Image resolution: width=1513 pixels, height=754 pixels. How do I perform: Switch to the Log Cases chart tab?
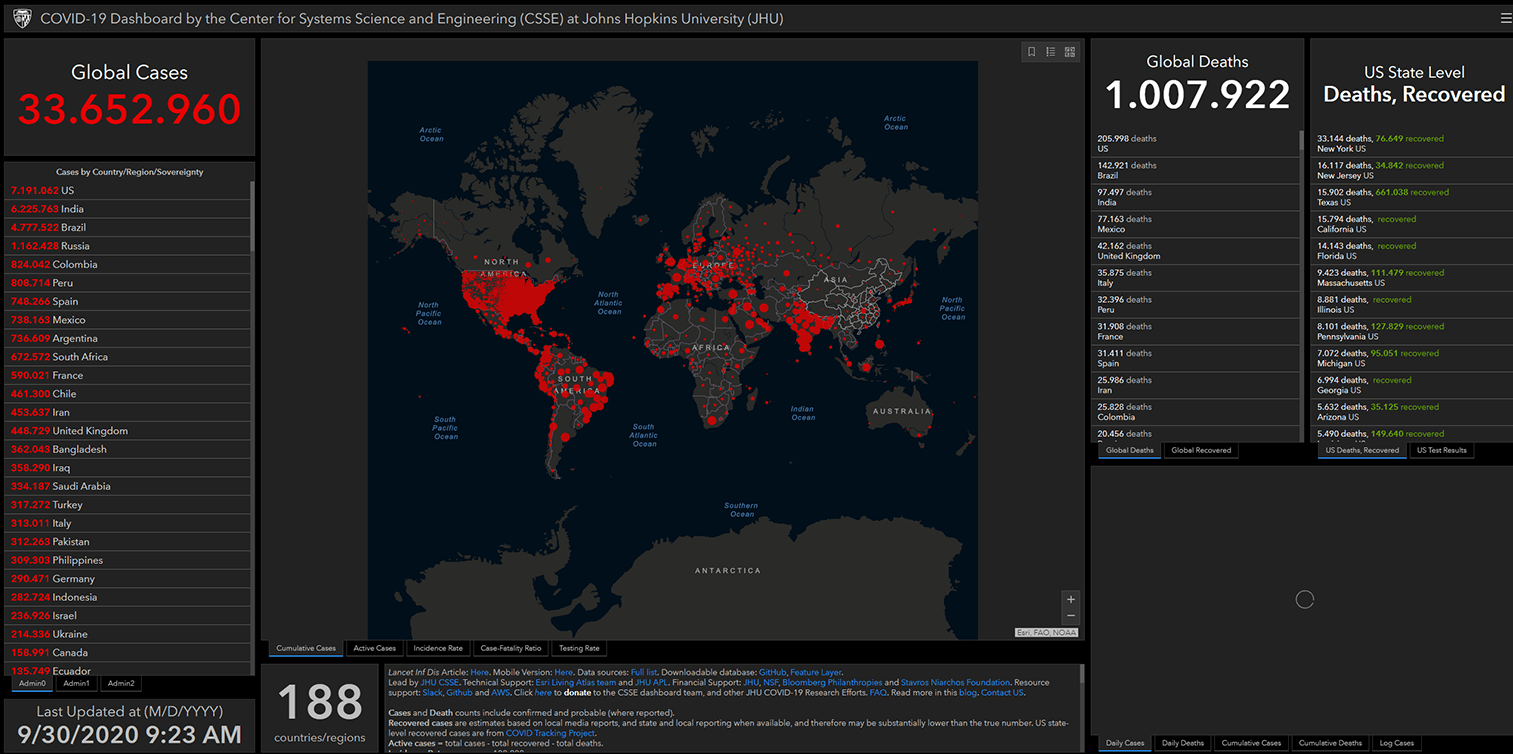click(x=1397, y=743)
